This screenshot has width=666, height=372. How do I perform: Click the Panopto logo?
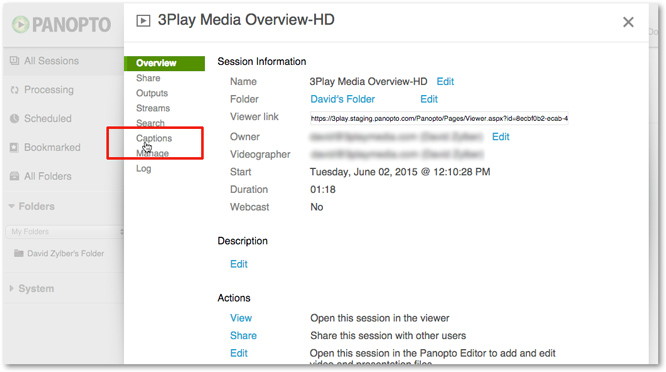click(62, 24)
